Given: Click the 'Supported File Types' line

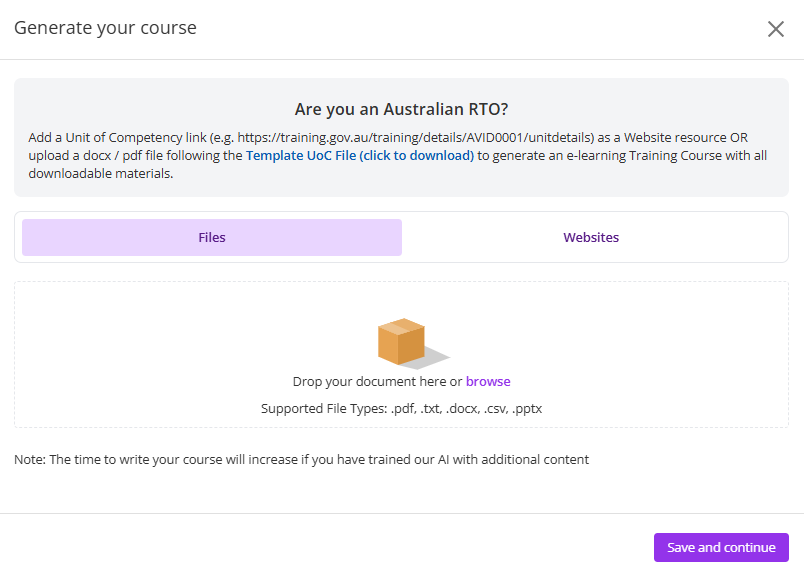Looking at the screenshot, I should (x=401, y=408).
